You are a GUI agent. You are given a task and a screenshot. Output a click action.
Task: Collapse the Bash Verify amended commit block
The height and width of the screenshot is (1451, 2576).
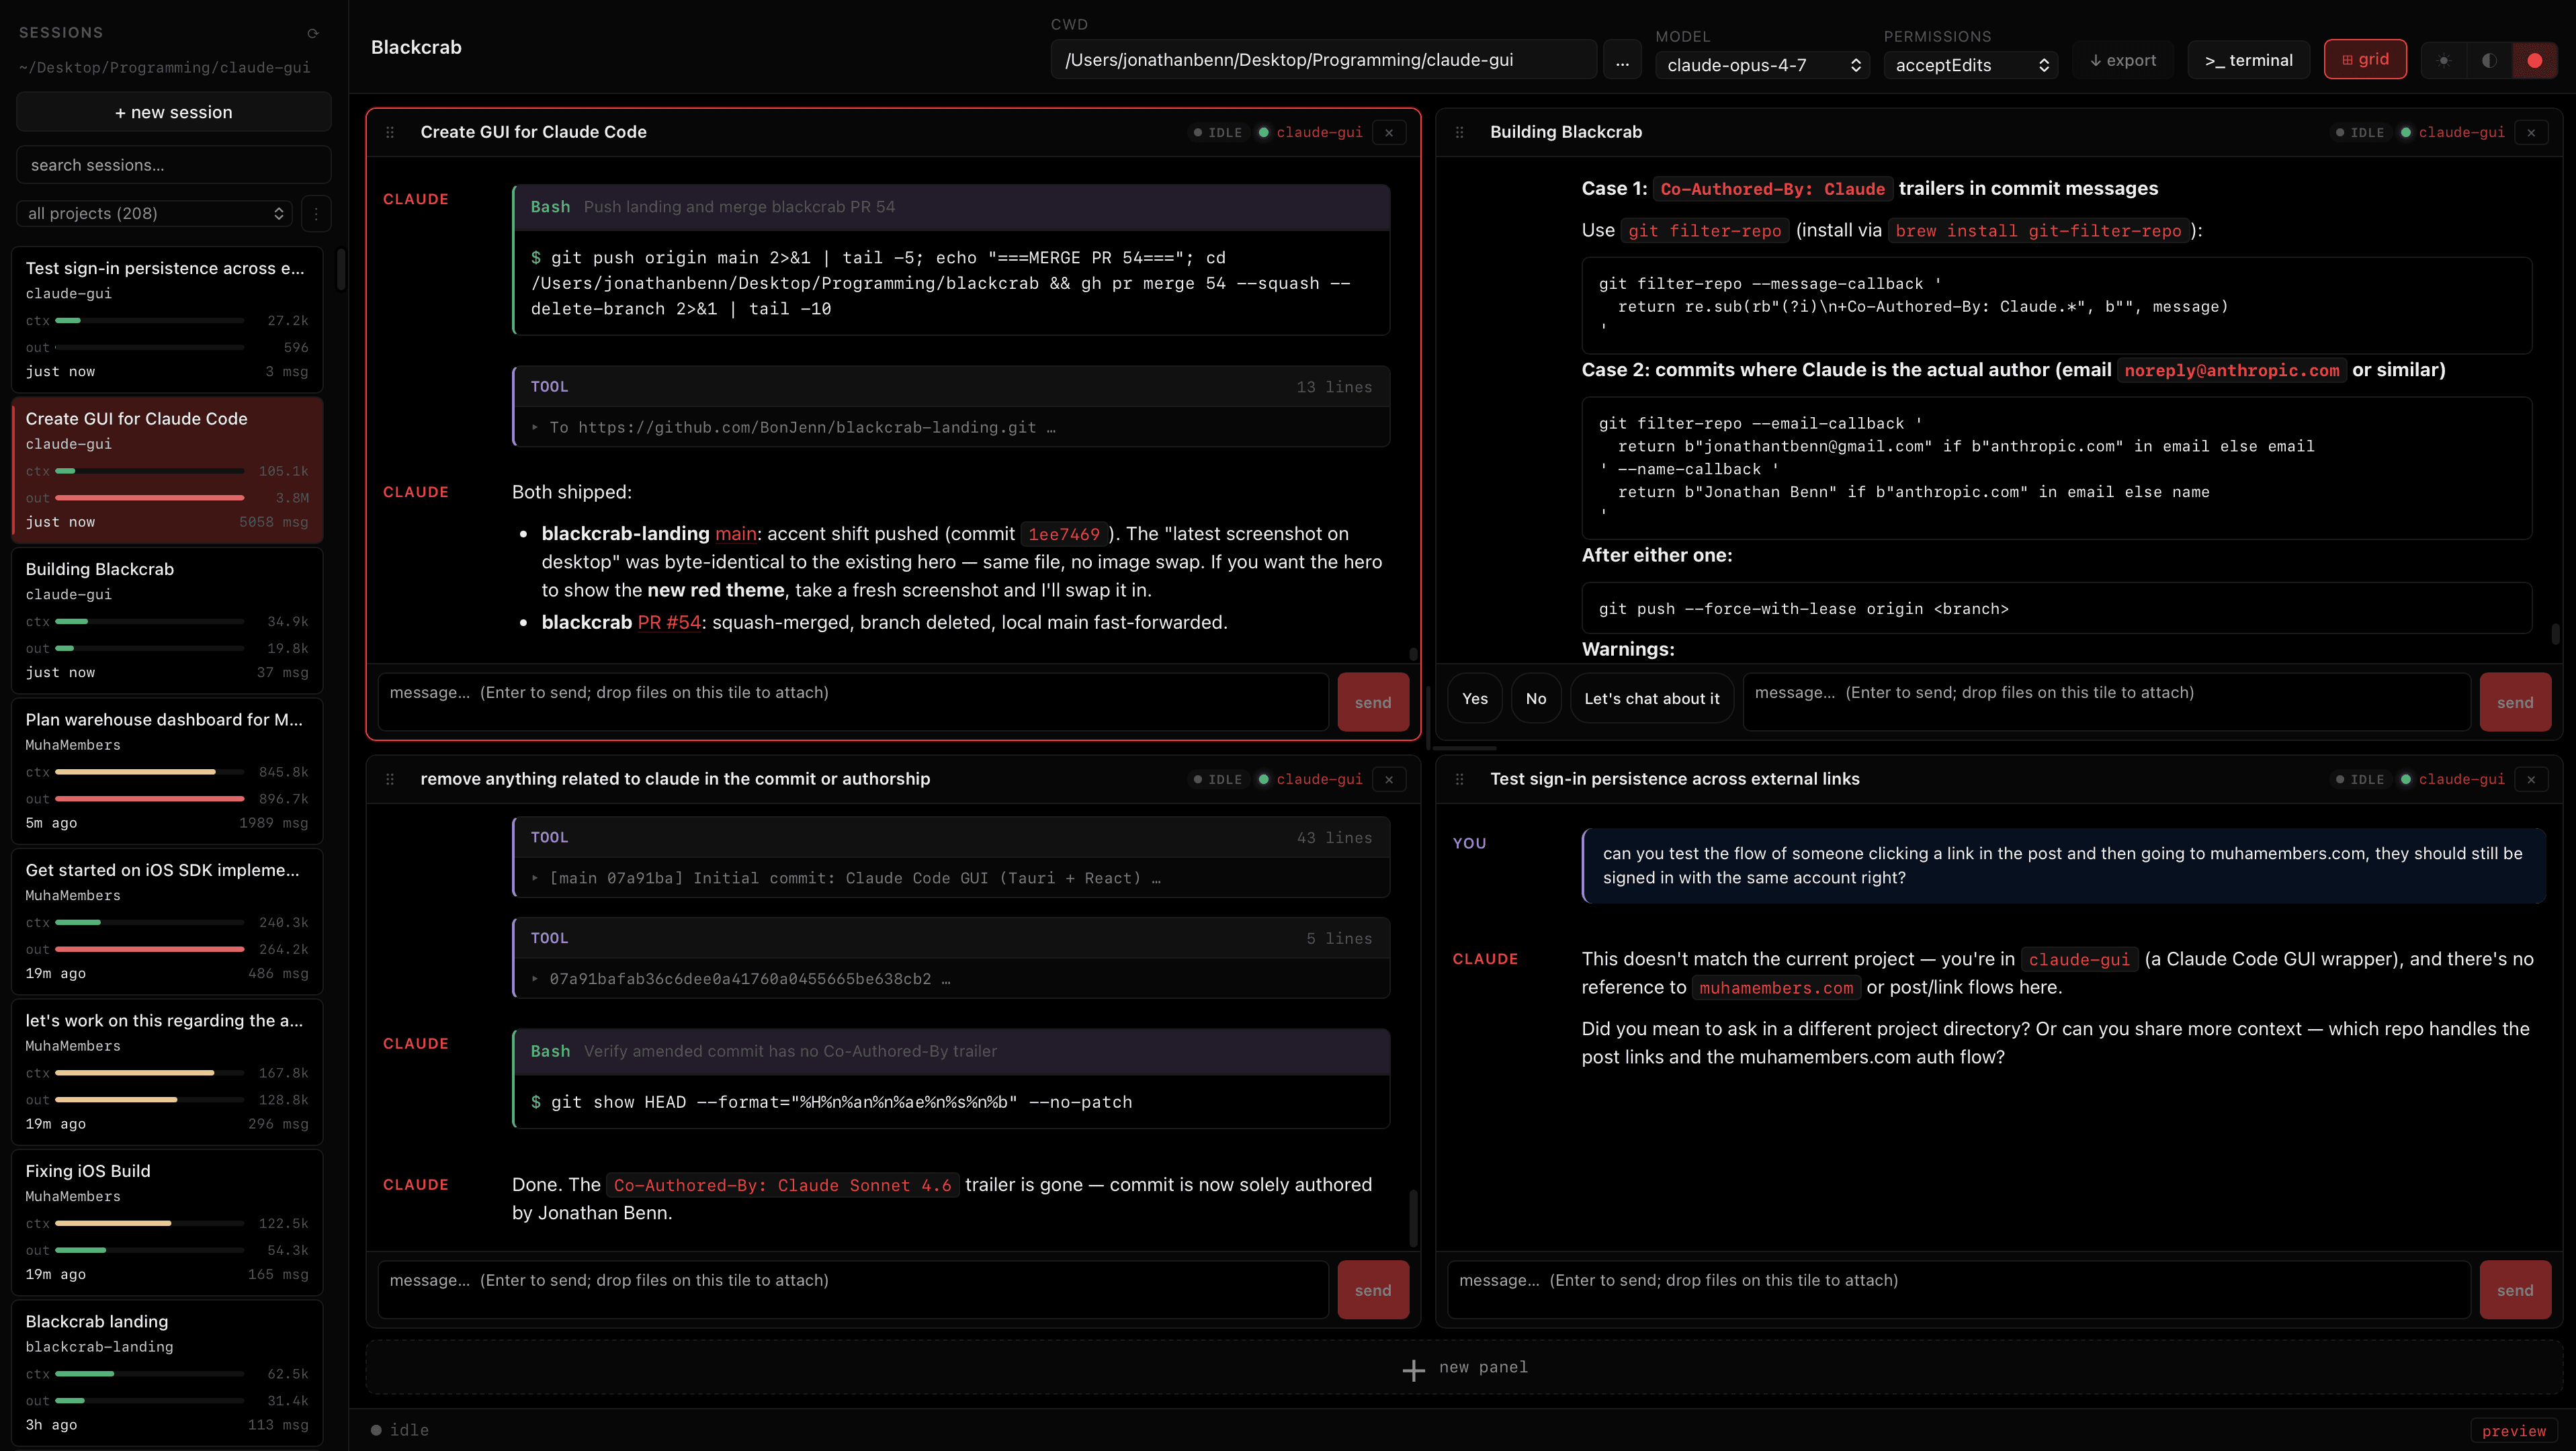coord(951,1051)
